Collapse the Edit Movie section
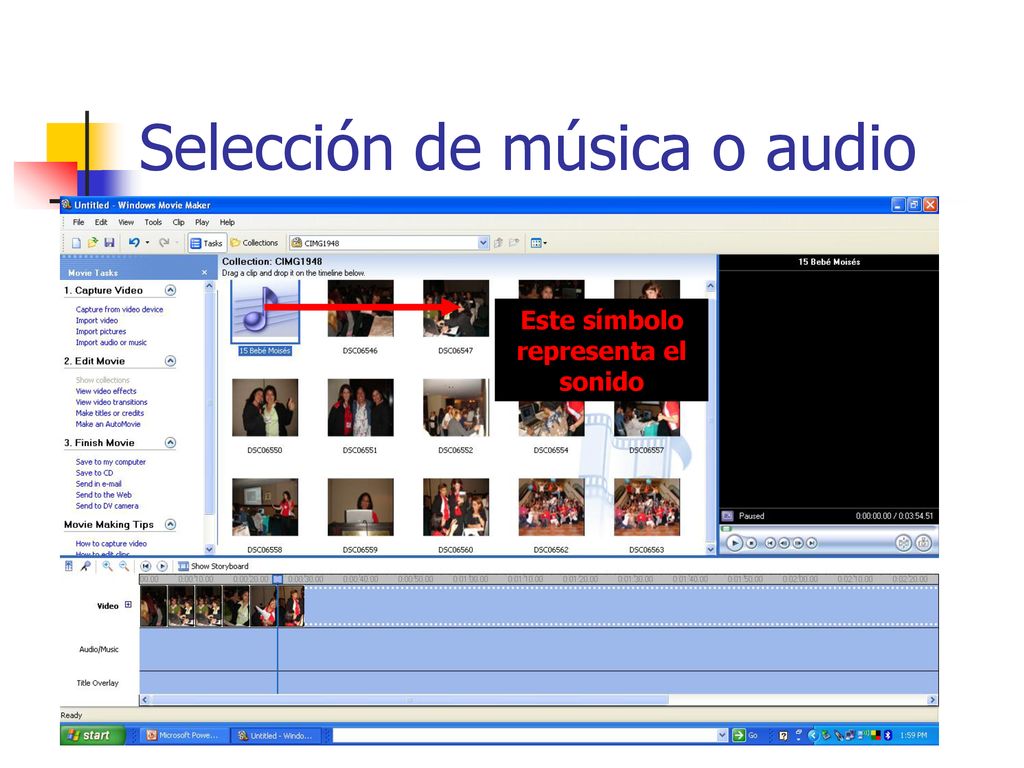 click(x=170, y=360)
